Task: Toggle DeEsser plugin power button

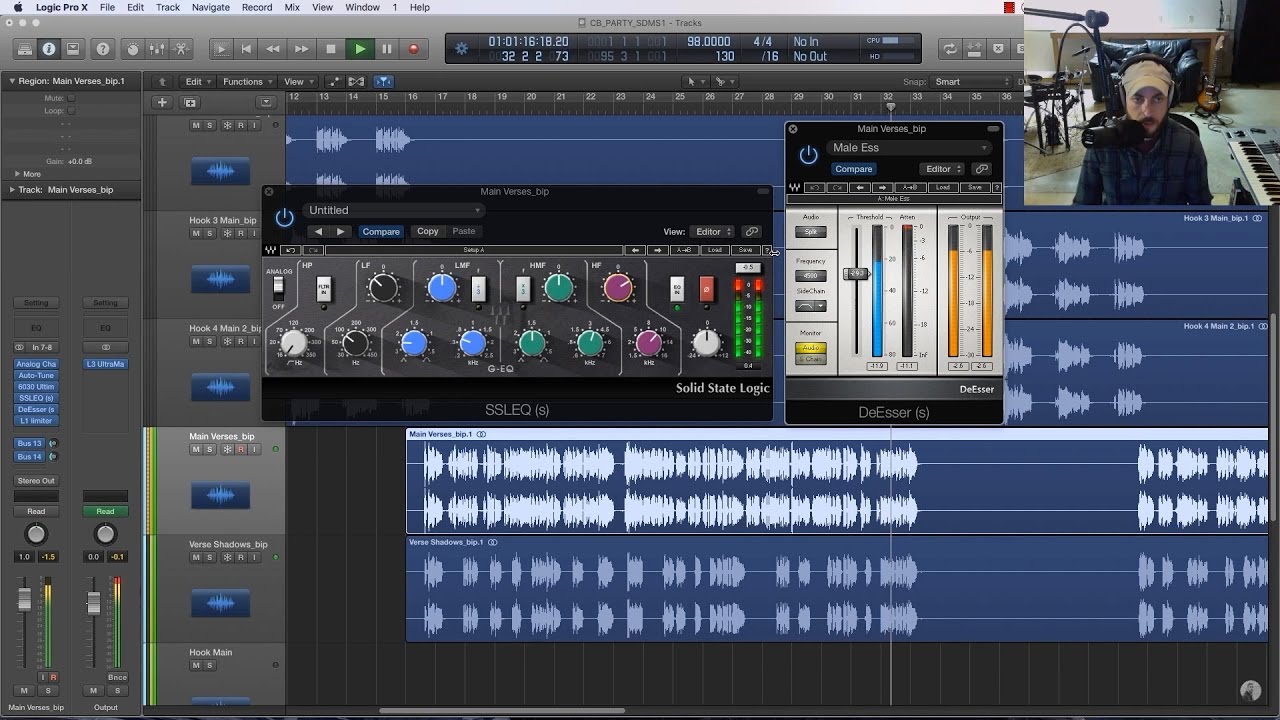Action: pos(808,155)
